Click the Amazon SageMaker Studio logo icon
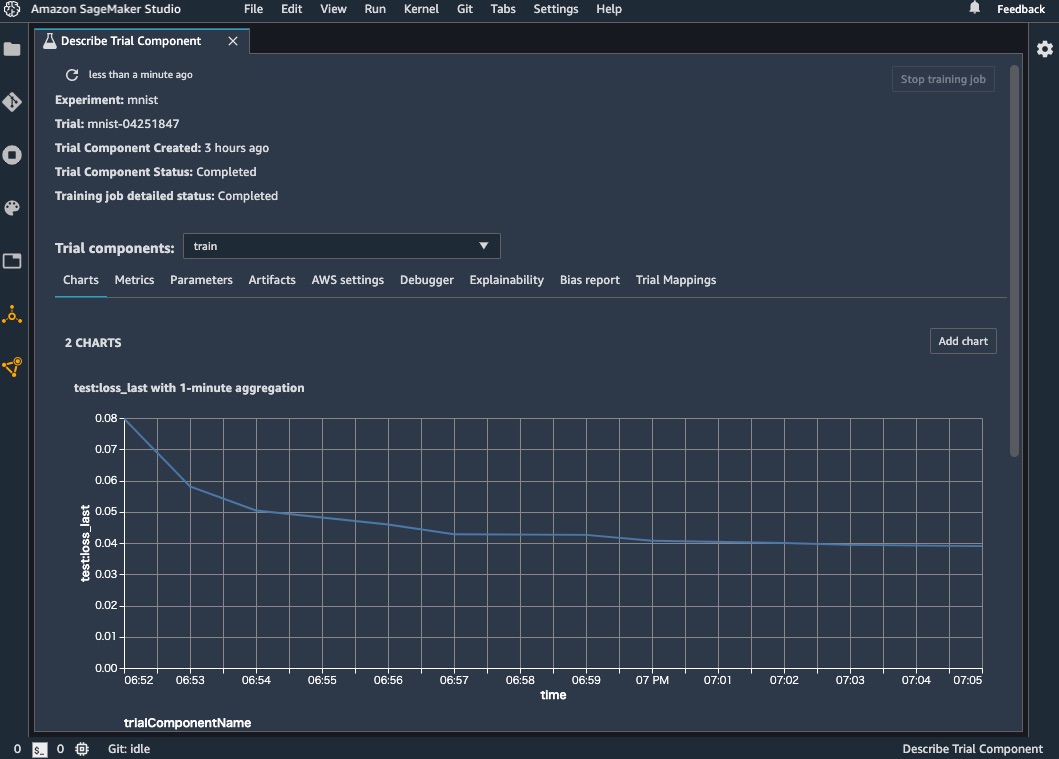The height and width of the screenshot is (759, 1059). pos(12,9)
